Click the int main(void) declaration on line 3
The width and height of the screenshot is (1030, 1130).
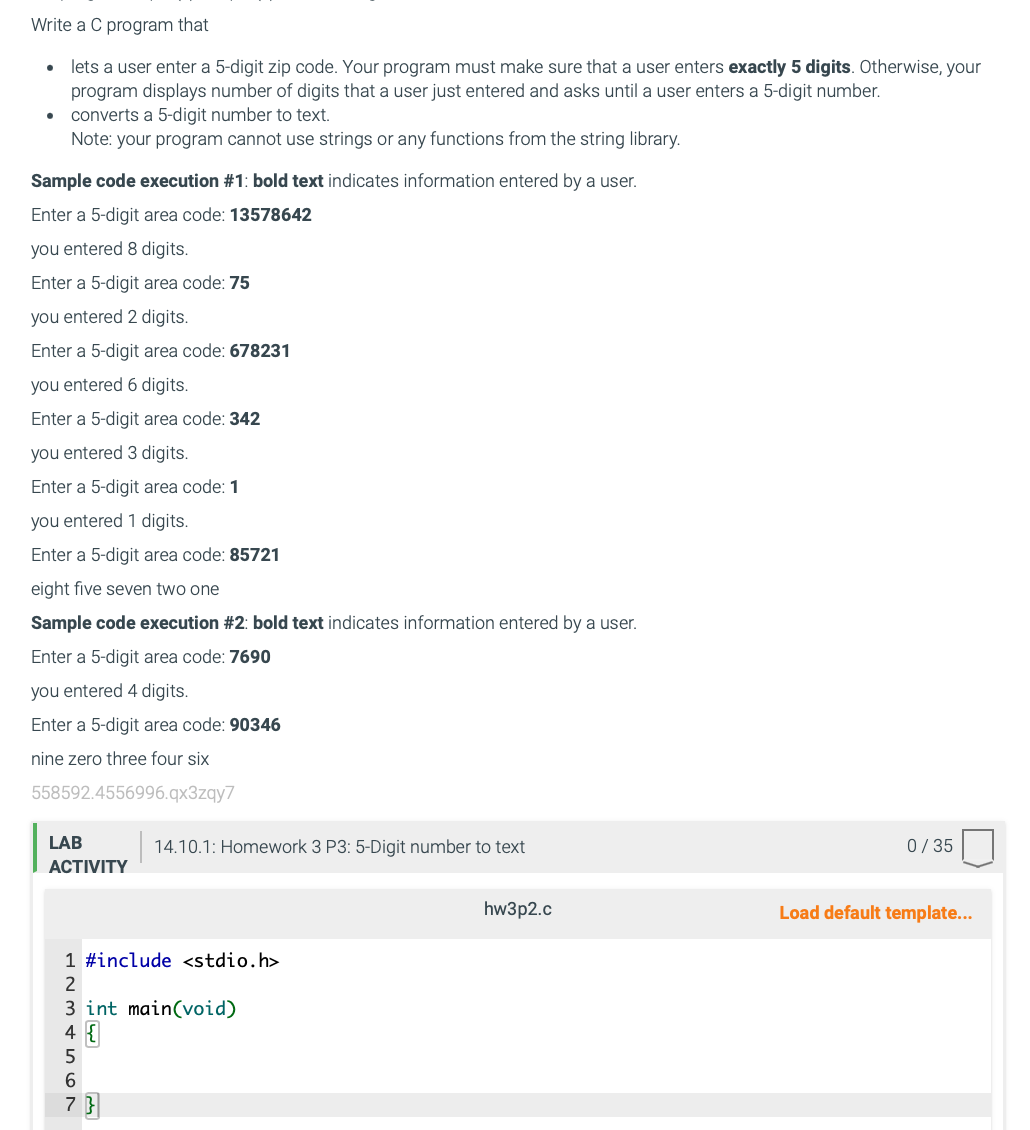click(160, 1008)
